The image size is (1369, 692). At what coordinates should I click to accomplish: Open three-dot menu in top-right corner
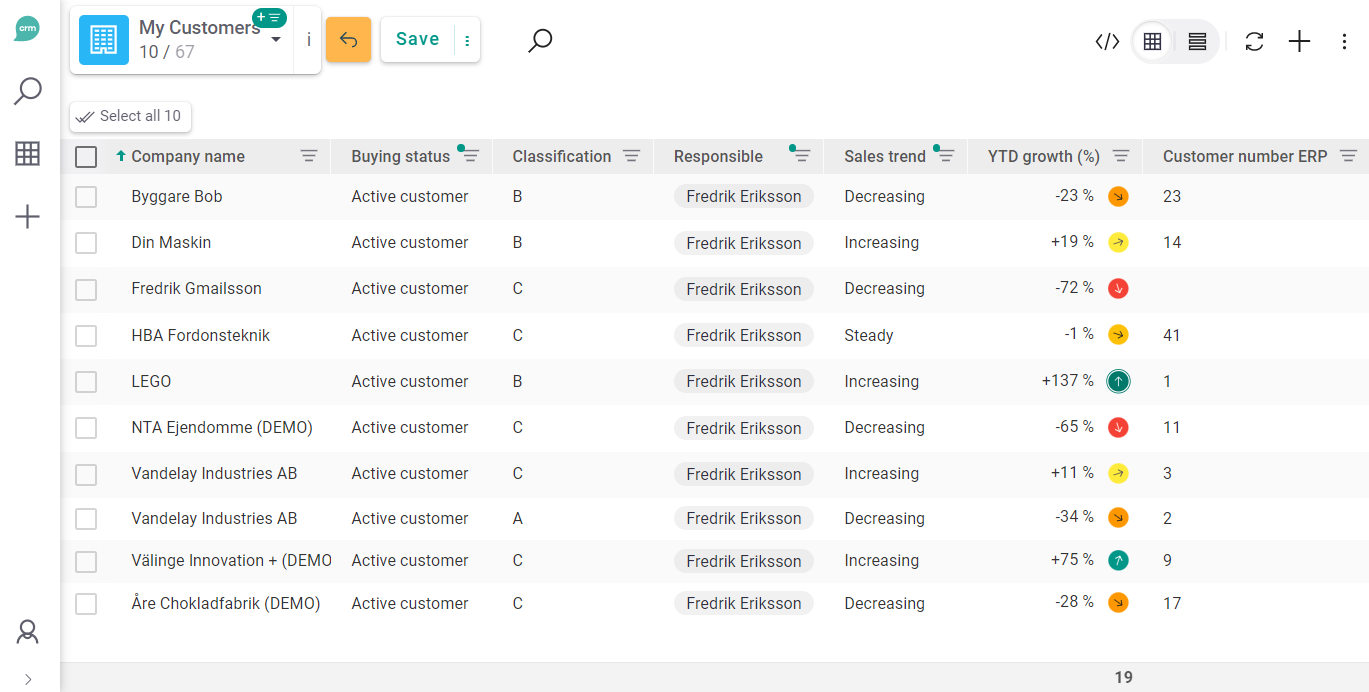coord(1344,42)
